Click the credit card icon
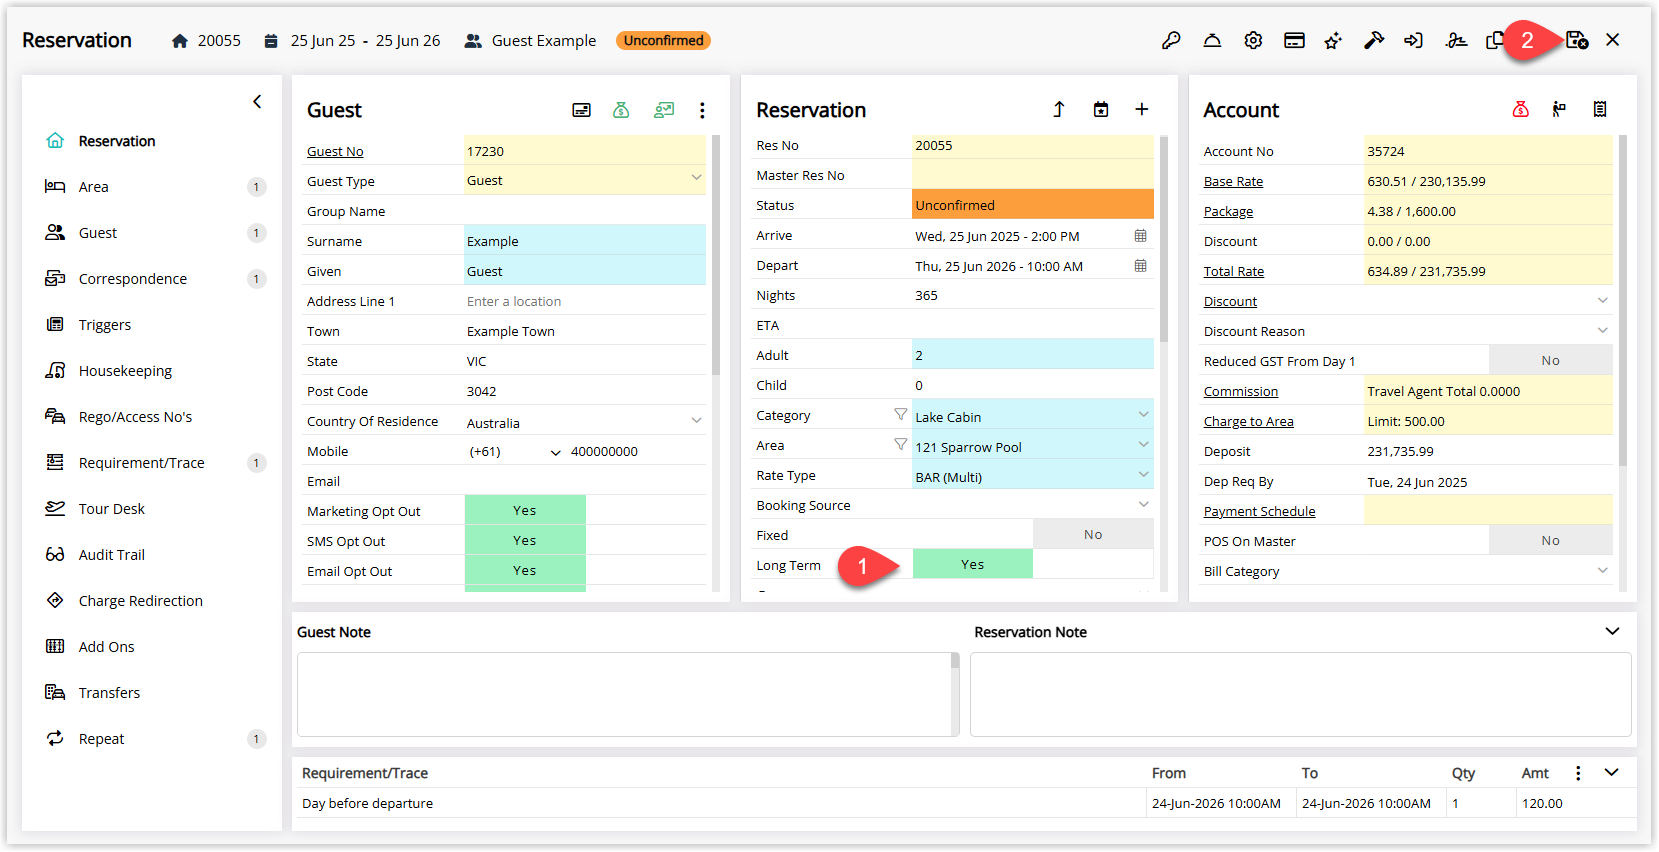 click(1294, 41)
